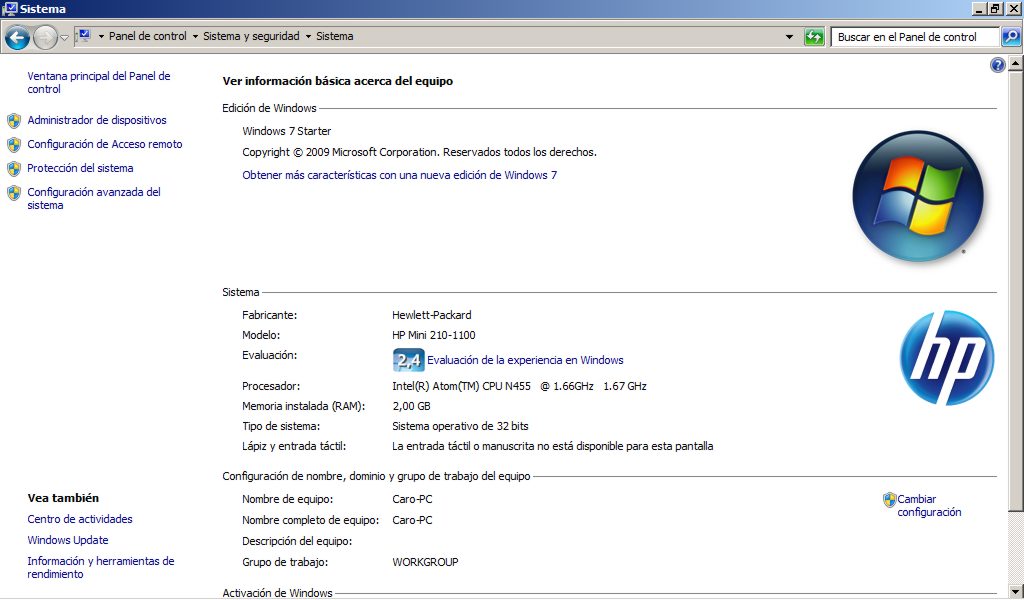Click the HP Mini 210-1100 model text

click(x=434, y=335)
